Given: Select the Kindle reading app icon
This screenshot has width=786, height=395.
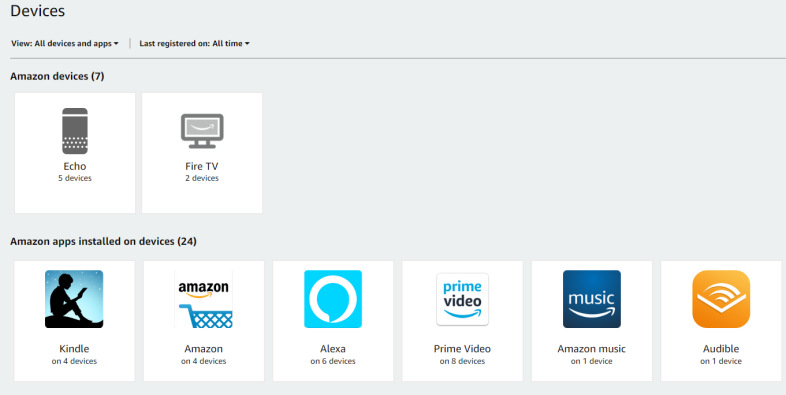Looking at the screenshot, I should 74,299.
